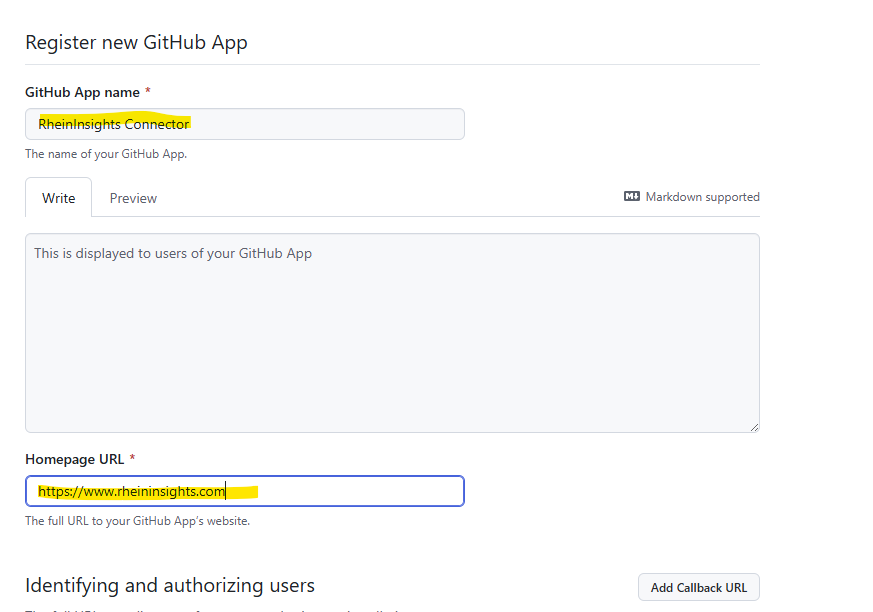The width and height of the screenshot is (873, 612).
Task: Click the 'Register new GitHub App' heading
Action: pos(136,42)
